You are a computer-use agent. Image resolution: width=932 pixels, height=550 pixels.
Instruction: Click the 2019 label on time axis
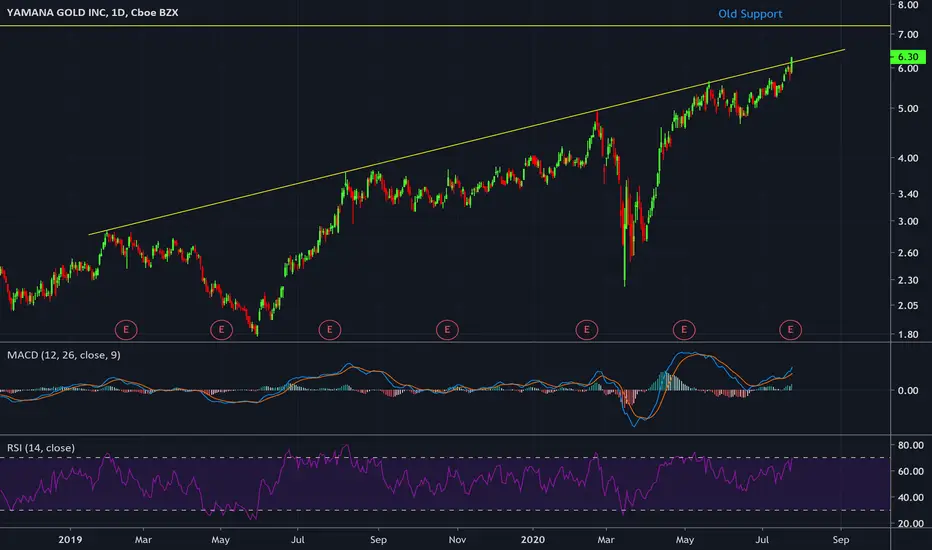[70, 540]
